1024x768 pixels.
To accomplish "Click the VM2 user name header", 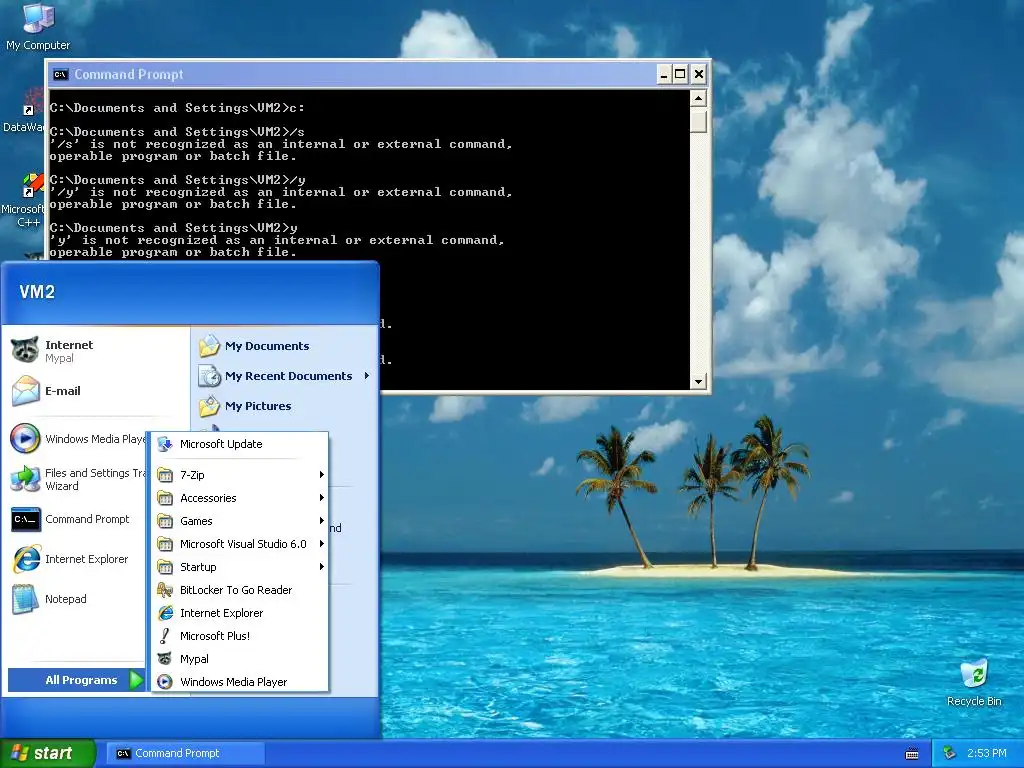I will 37,292.
